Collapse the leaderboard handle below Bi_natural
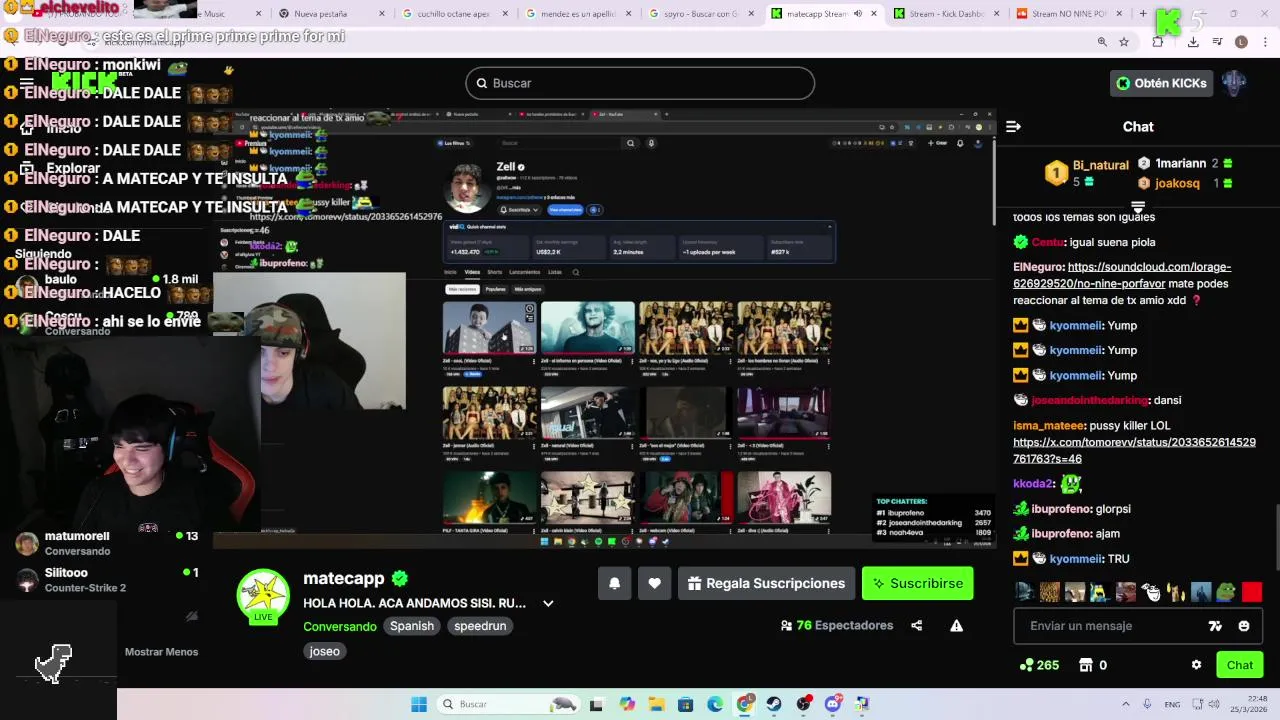 tap(1138, 205)
